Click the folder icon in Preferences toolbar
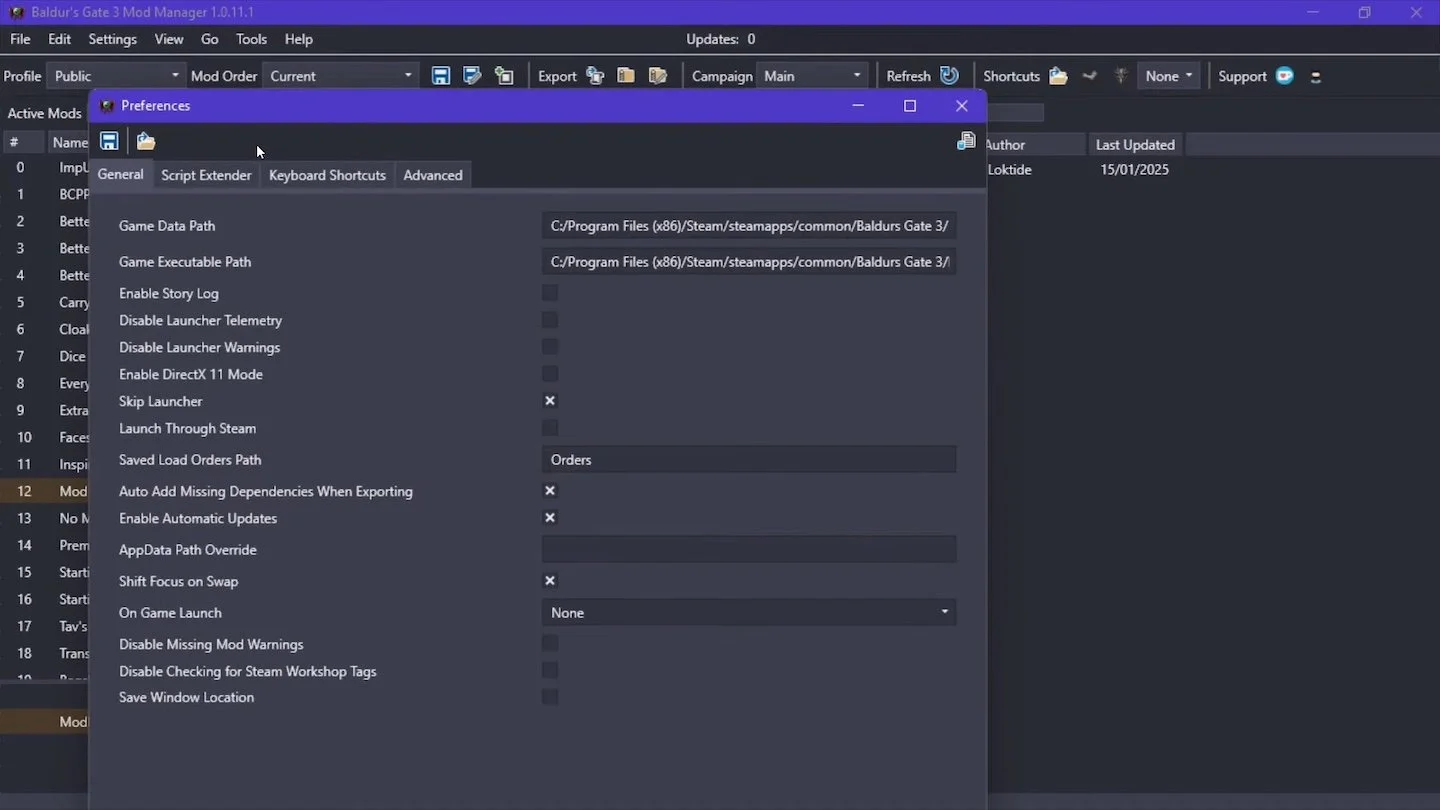 tap(146, 141)
